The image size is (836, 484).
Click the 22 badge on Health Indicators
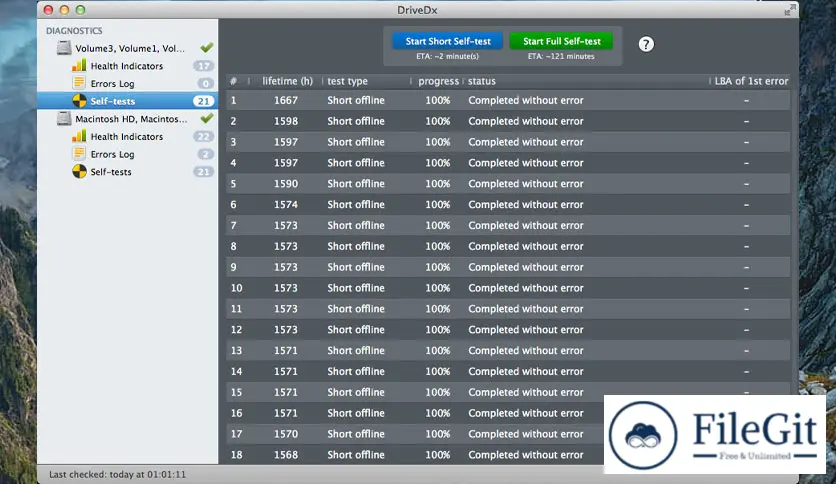click(203, 136)
